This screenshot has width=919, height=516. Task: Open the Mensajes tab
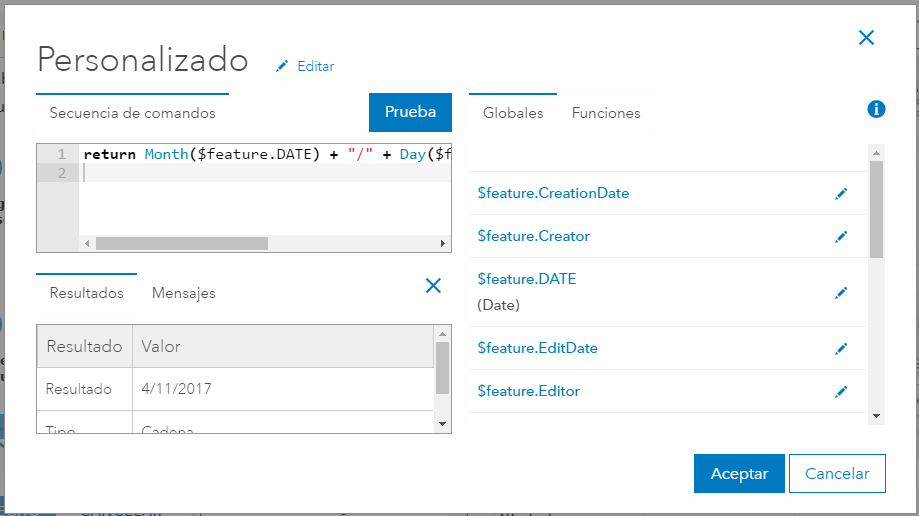point(183,293)
